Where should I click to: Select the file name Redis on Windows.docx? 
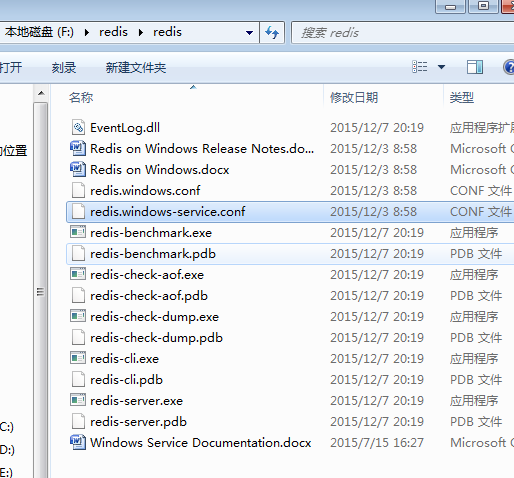[160, 170]
